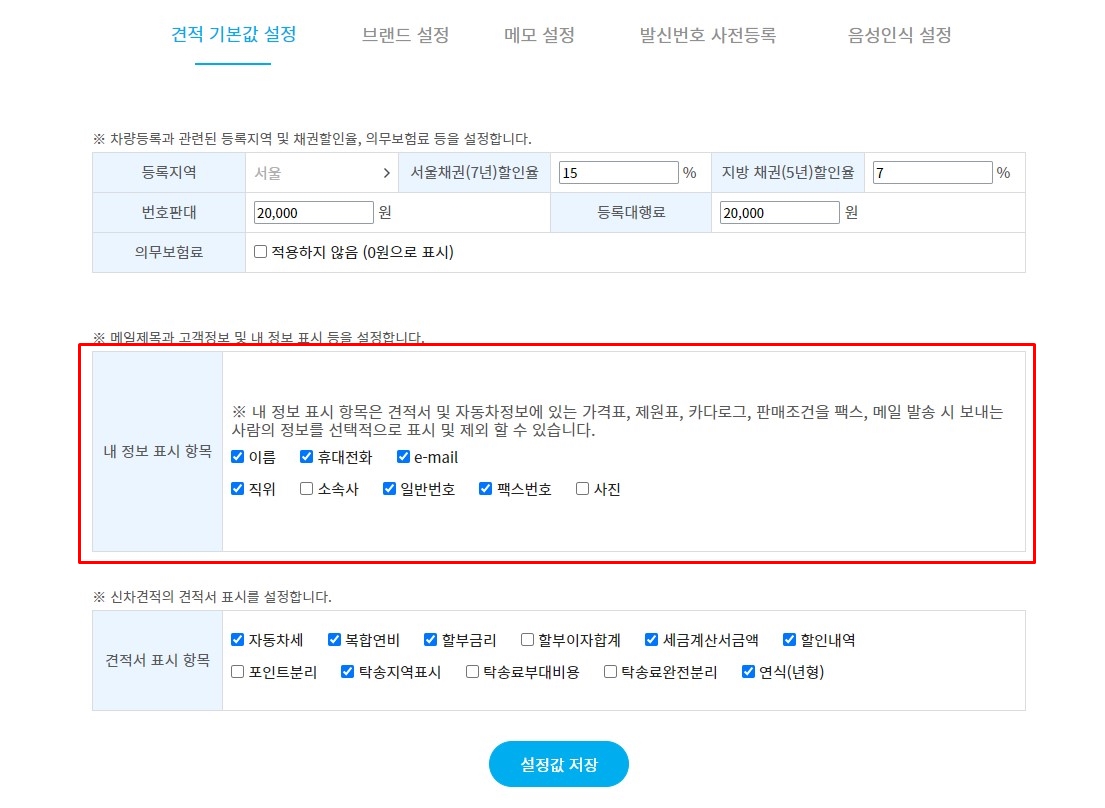Check the 할부이자합계 checkbox
The image size is (1105, 808).
527,639
